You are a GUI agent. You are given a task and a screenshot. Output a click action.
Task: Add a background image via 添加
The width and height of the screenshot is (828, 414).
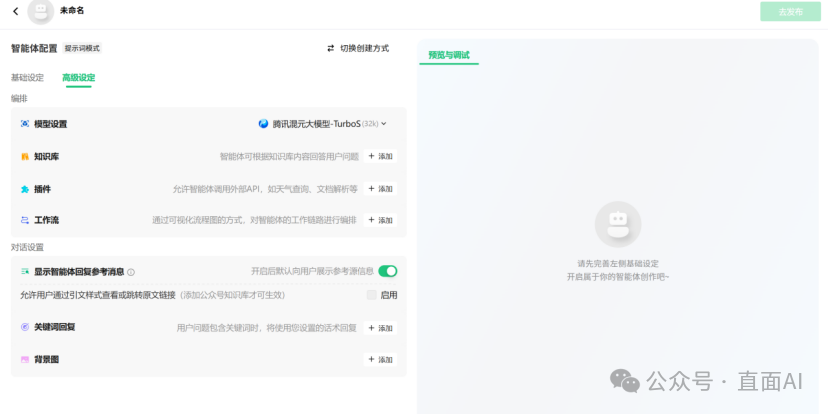point(380,360)
